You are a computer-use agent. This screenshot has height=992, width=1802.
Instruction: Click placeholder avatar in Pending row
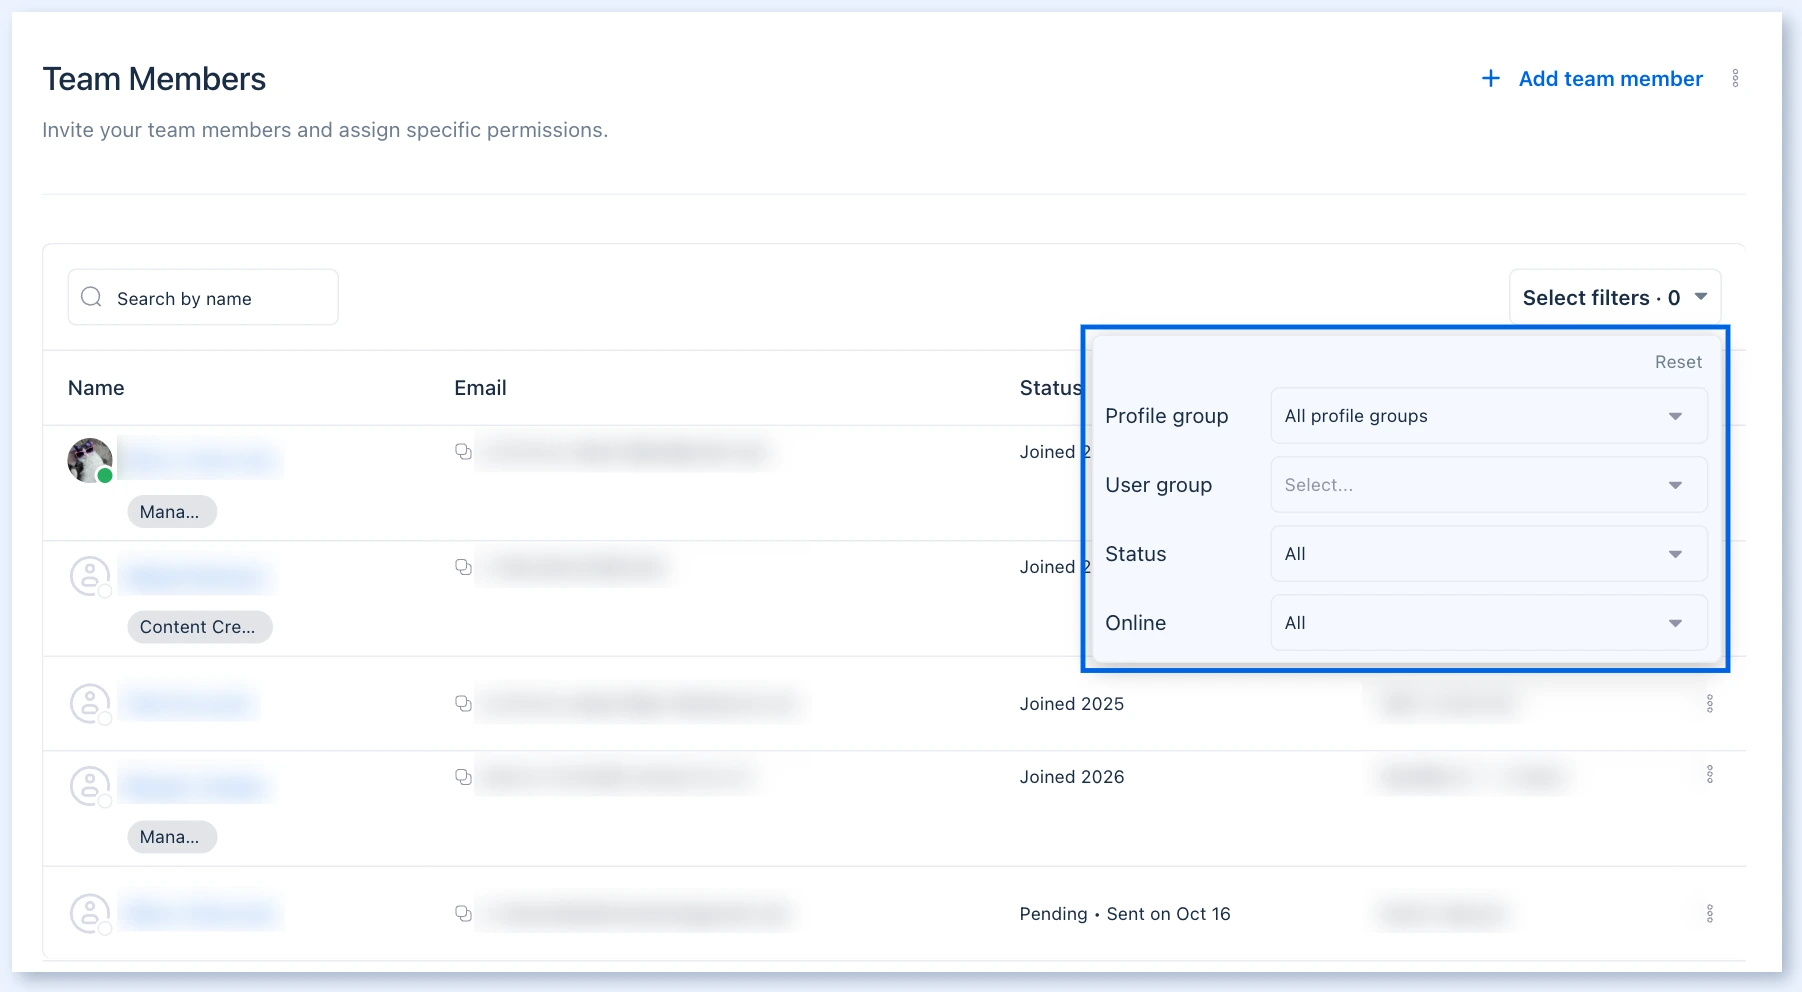(90, 914)
